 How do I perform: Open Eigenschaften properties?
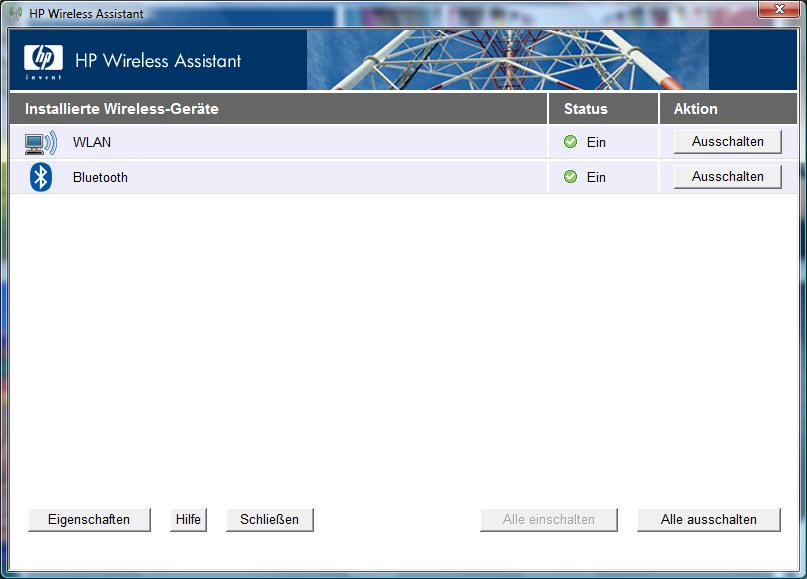(89, 520)
